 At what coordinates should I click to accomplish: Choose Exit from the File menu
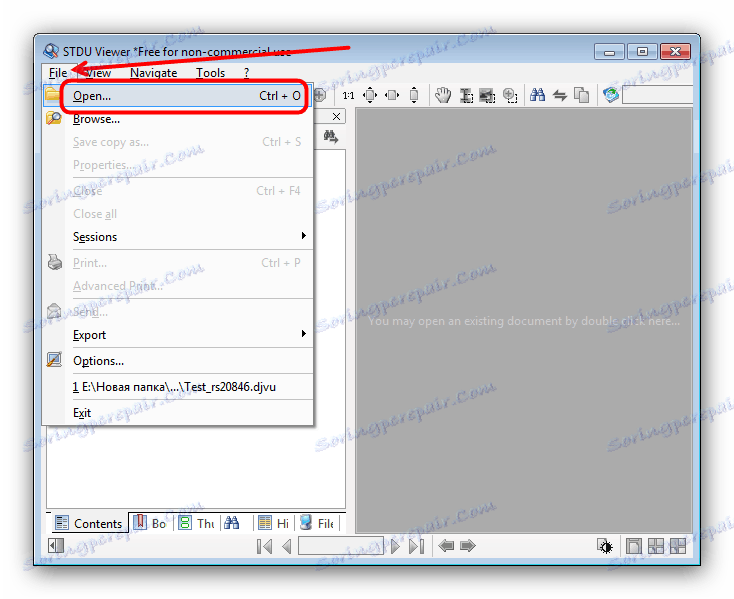tap(178, 413)
